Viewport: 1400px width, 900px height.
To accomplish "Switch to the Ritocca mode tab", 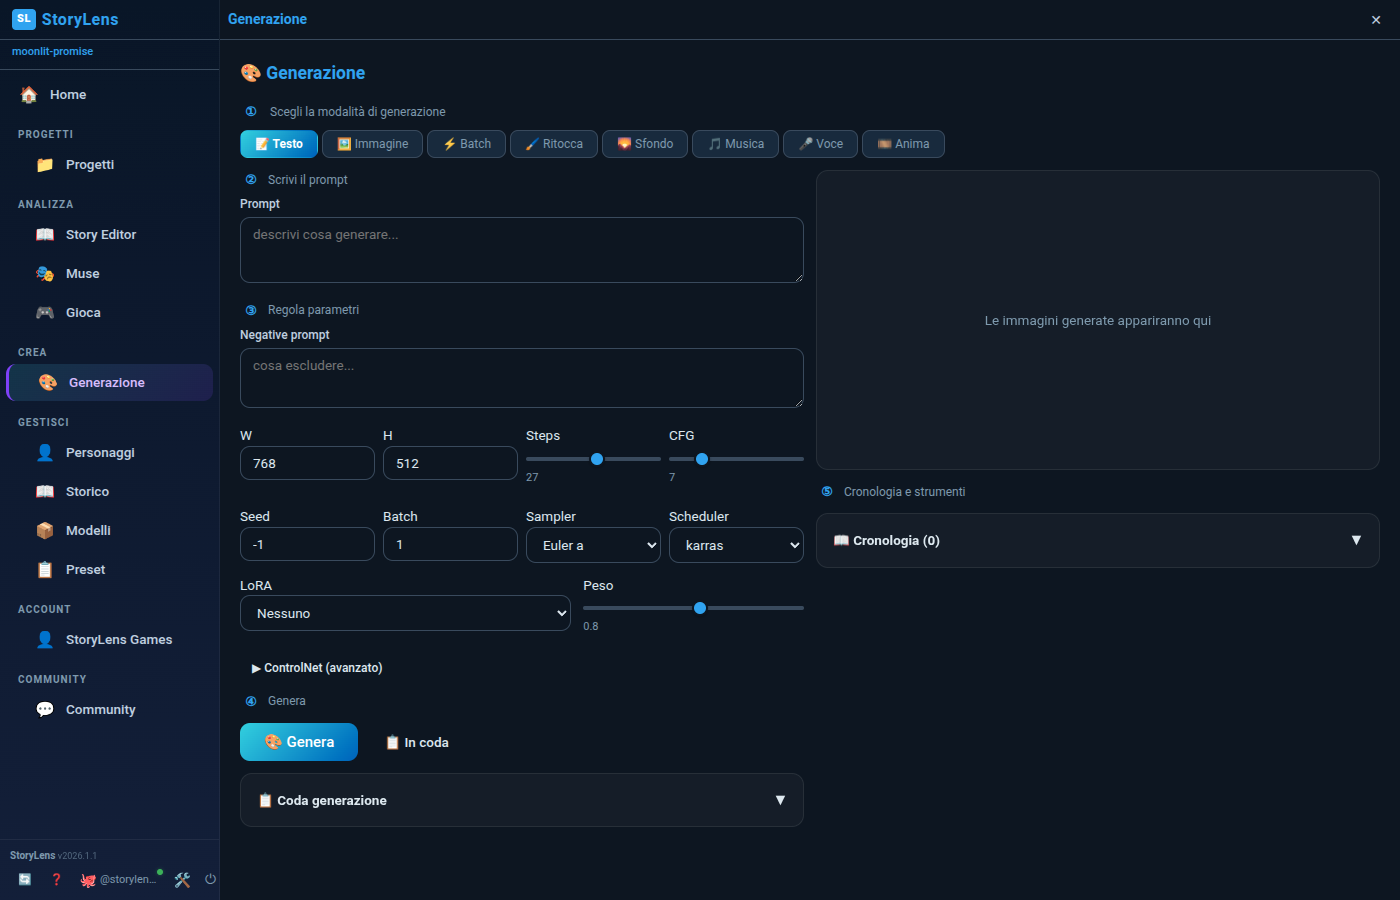I will [x=554, y=144].
